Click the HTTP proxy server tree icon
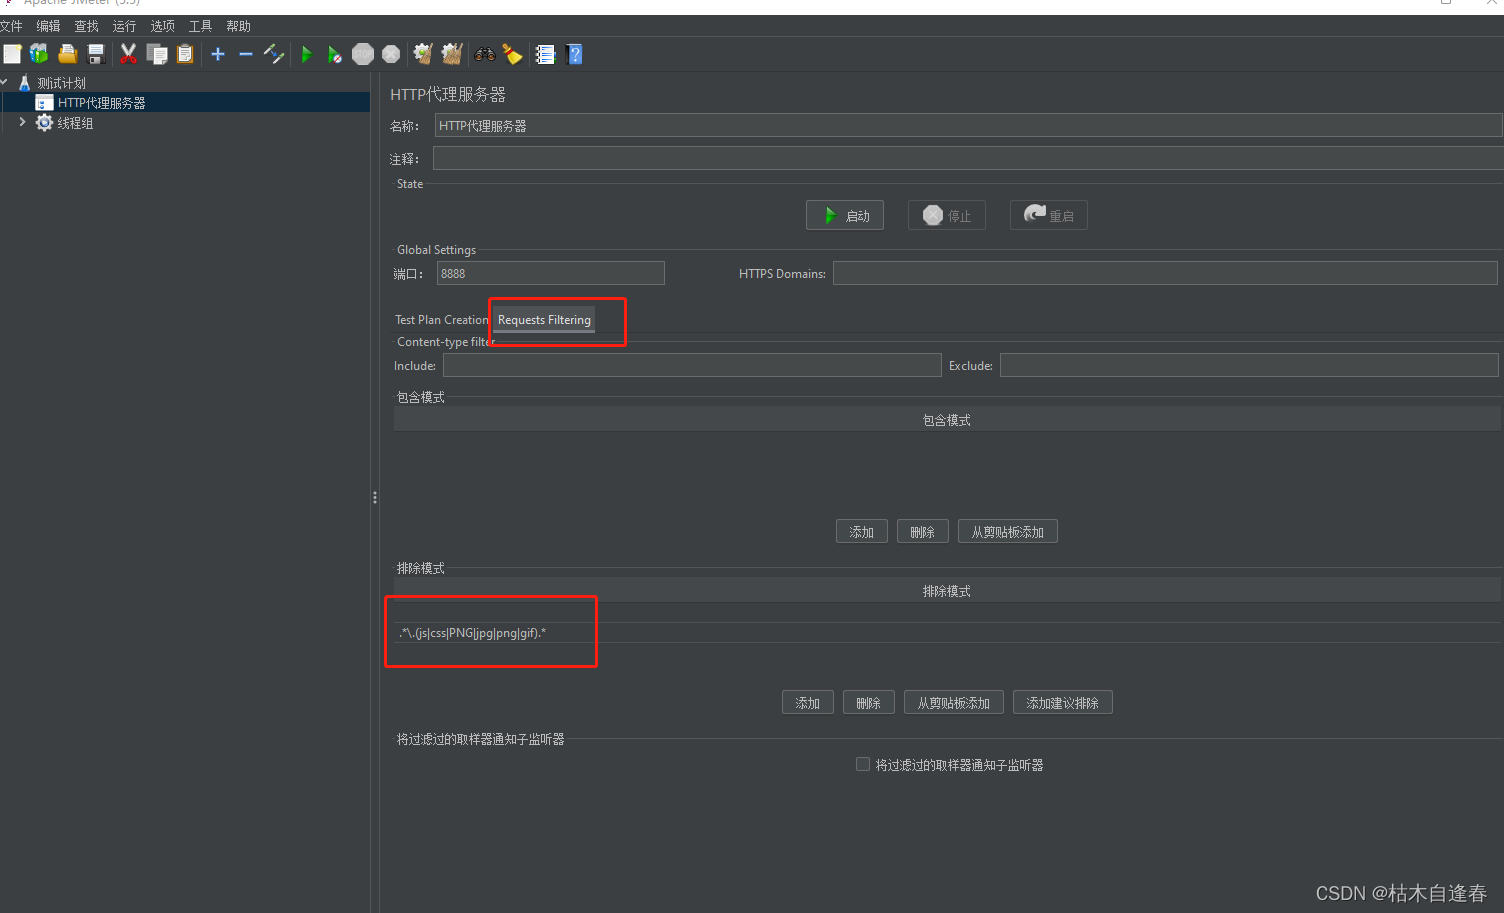 (x=44, y=103)
